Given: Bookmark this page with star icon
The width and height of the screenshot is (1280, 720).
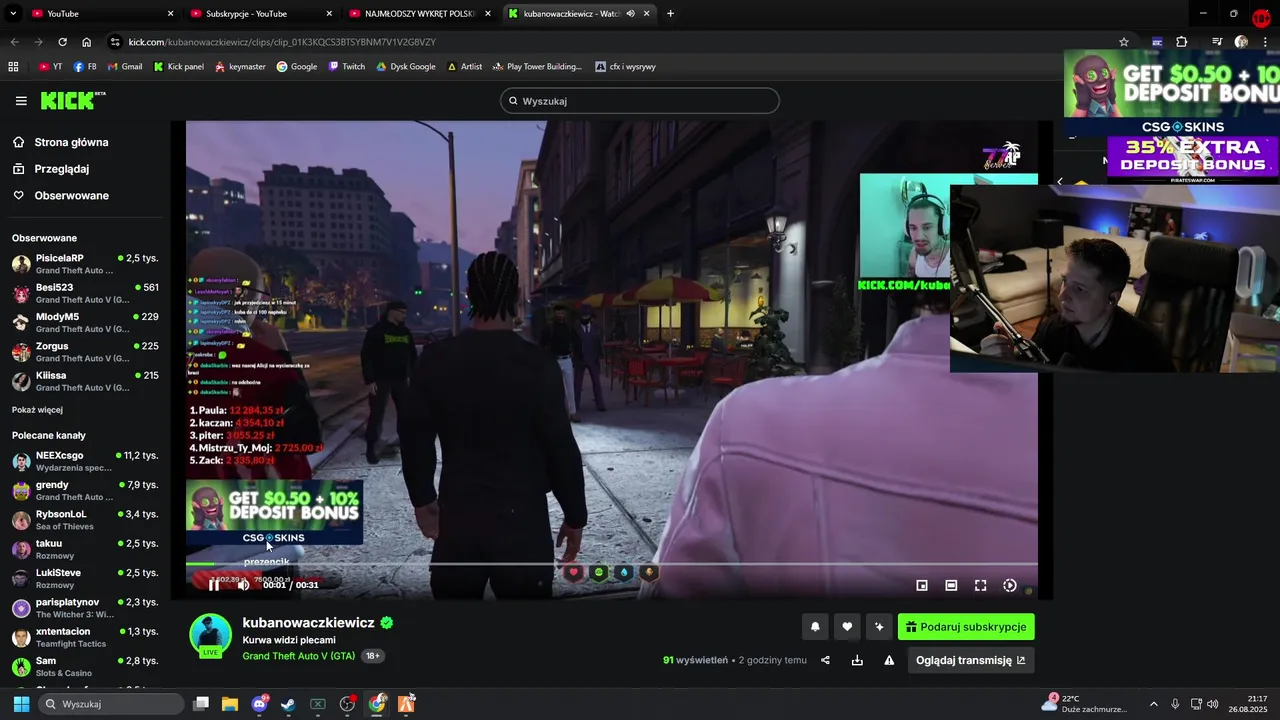Looking at the screenshot, I should point(1124,42).
